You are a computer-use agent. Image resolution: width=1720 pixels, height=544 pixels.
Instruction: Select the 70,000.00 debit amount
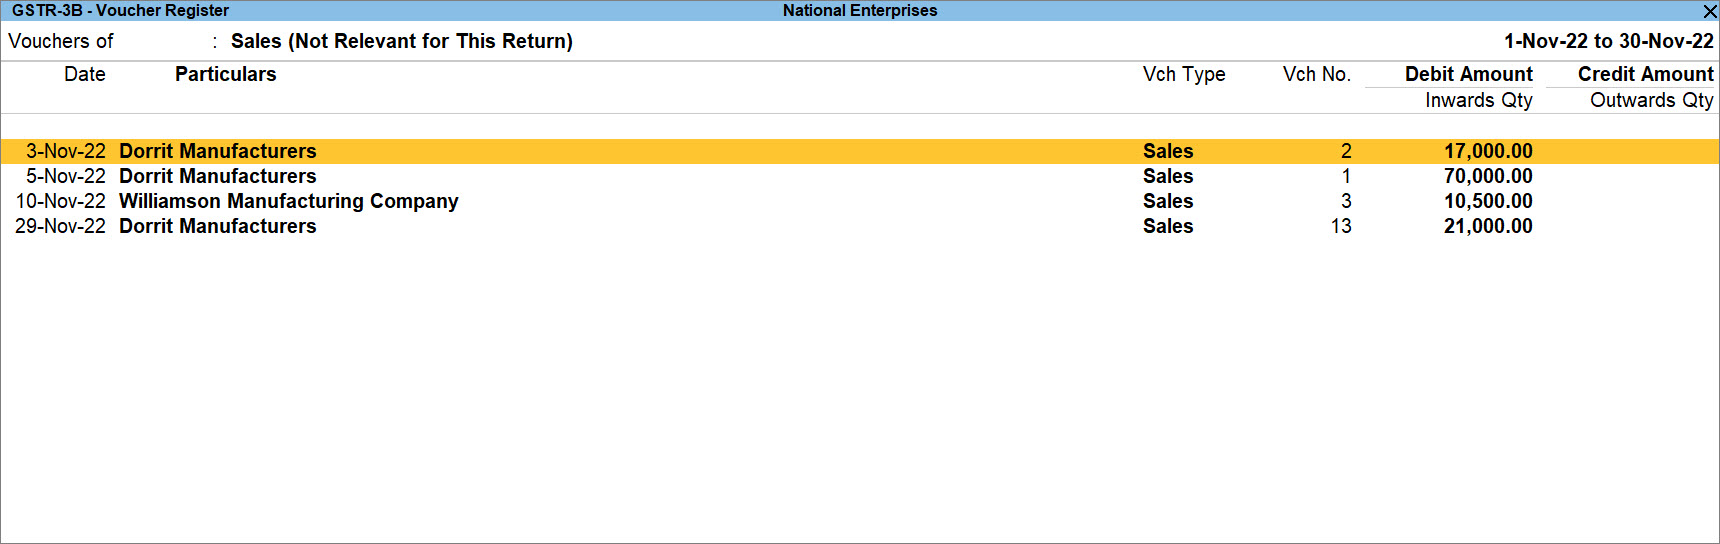1488,176
